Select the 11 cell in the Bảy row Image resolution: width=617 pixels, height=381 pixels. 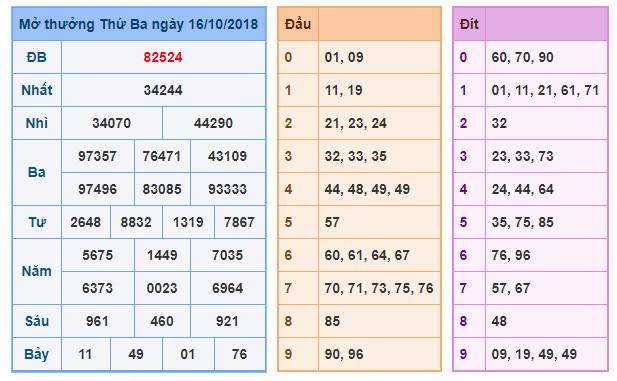point(85,355)
